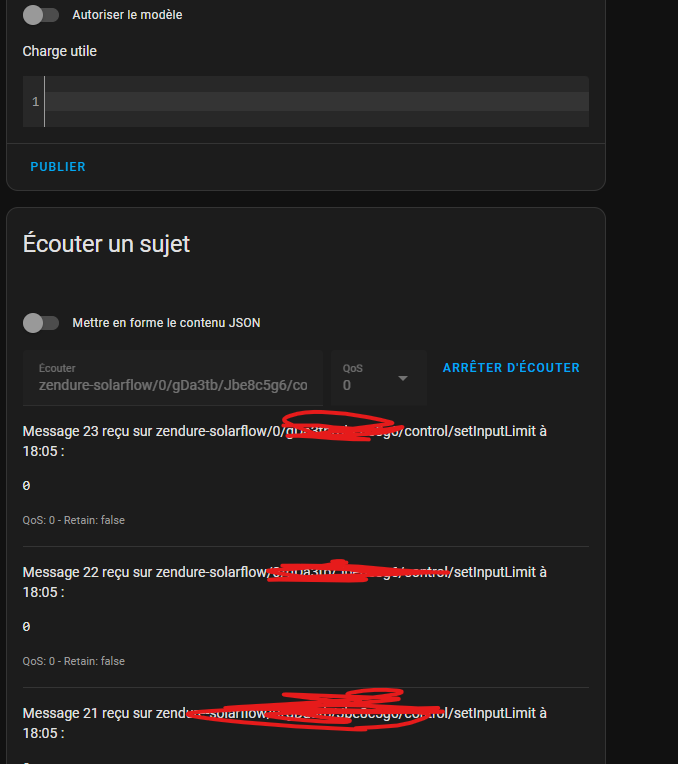The image size is (678, 764).
Task: Click the Charge utile label
Action: (x=59, y=51)
